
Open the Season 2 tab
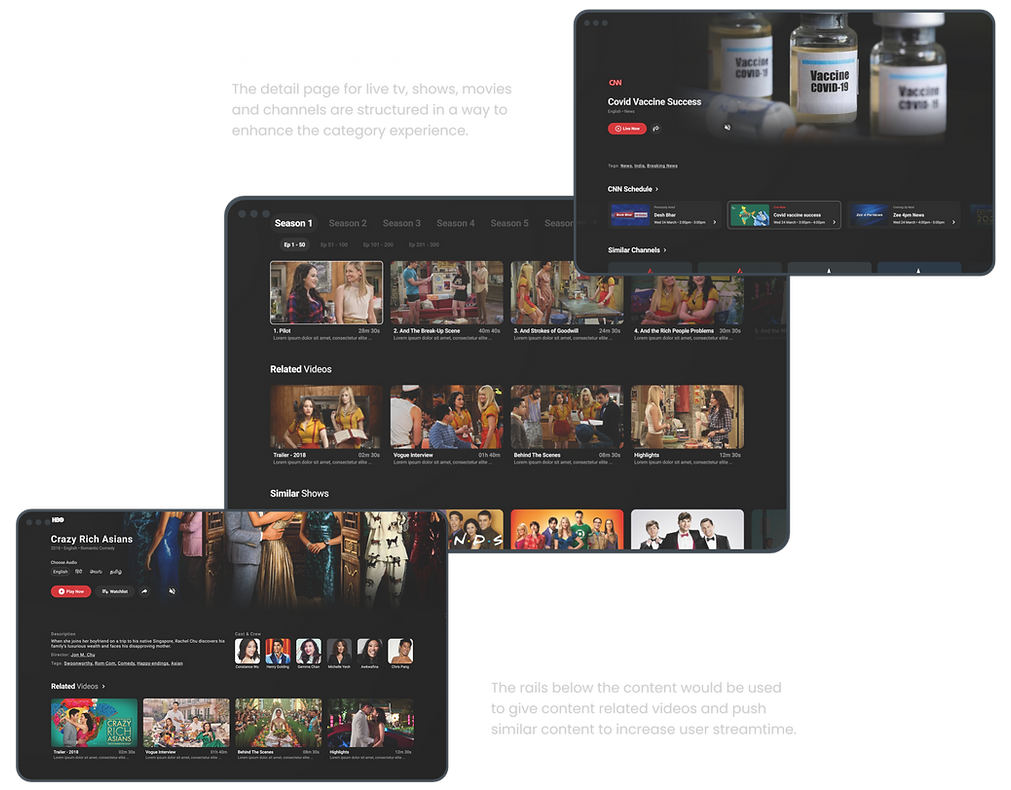(348, 223)
